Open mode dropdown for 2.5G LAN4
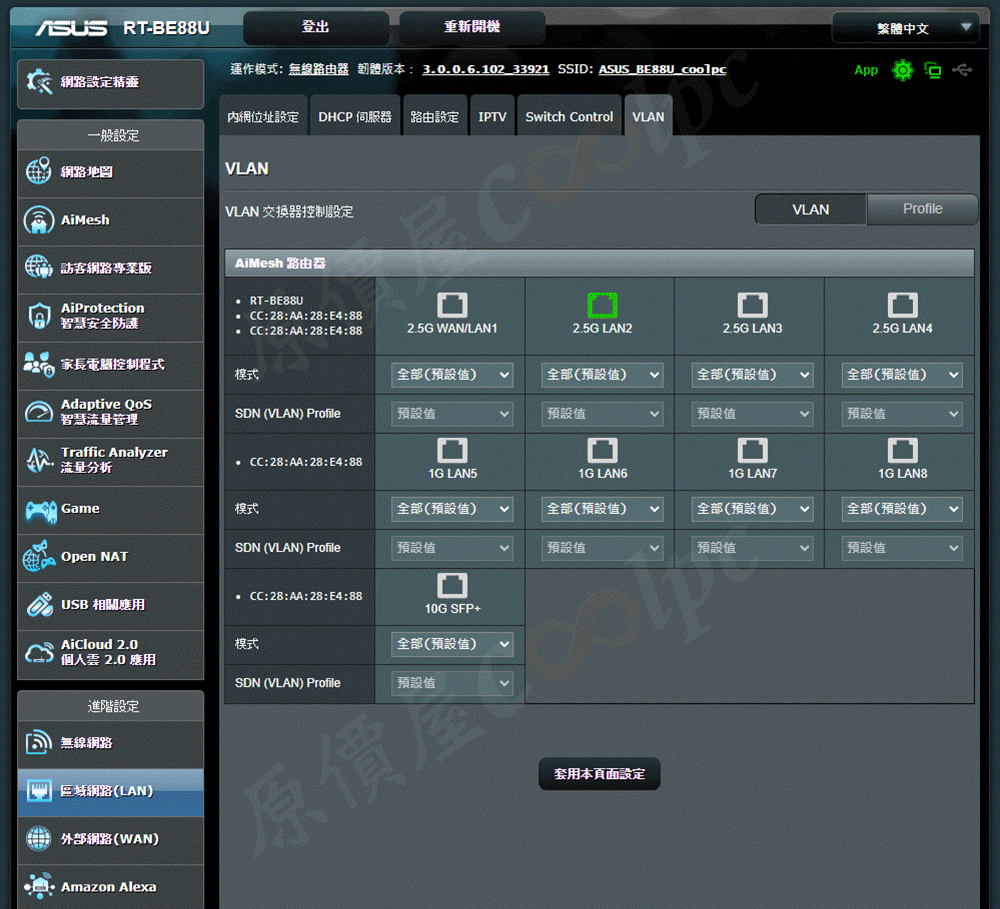Viewport: 1000px width, 909px height. click(902, 374)
